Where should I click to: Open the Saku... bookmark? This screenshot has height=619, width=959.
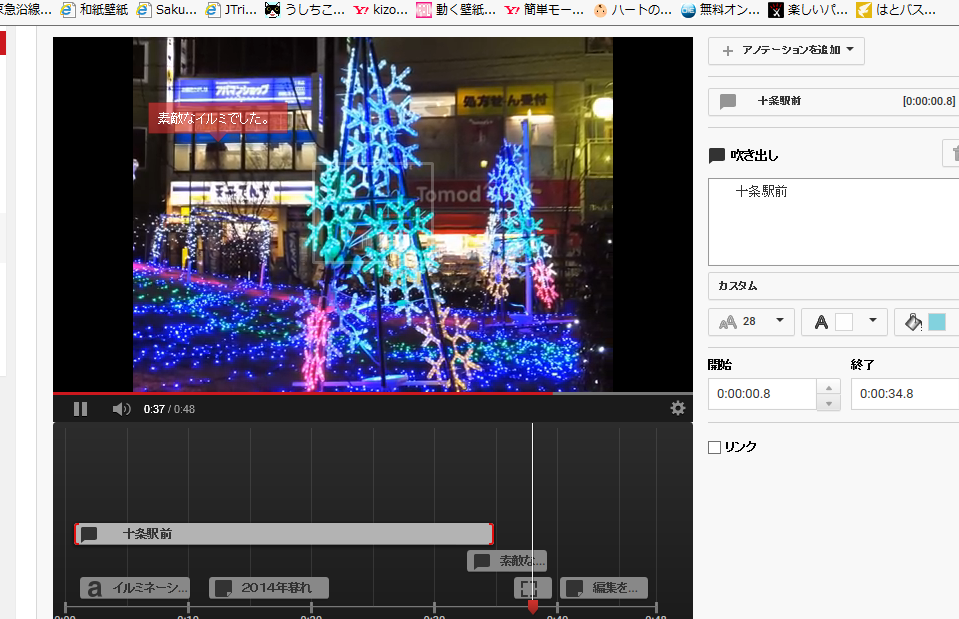pos(166,10)
